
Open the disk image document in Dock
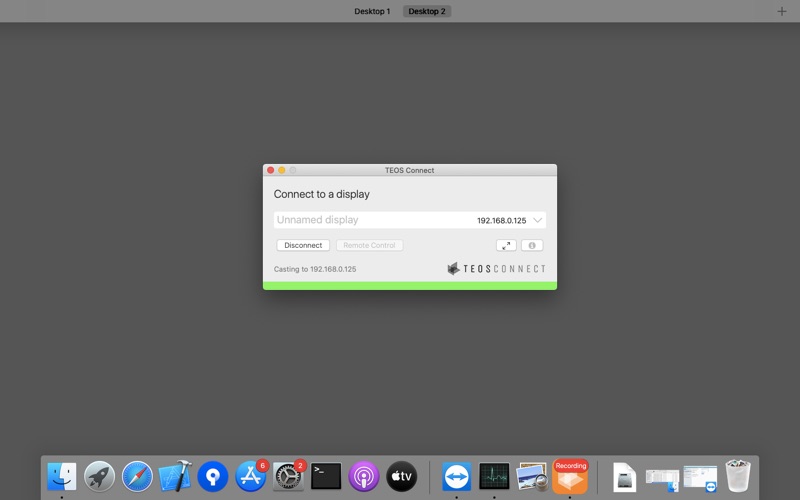point(624,477)
